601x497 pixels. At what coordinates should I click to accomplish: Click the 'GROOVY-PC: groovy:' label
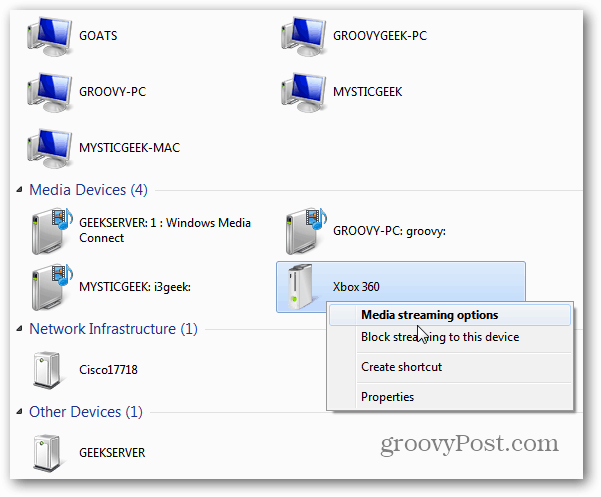tap(389, 231)
